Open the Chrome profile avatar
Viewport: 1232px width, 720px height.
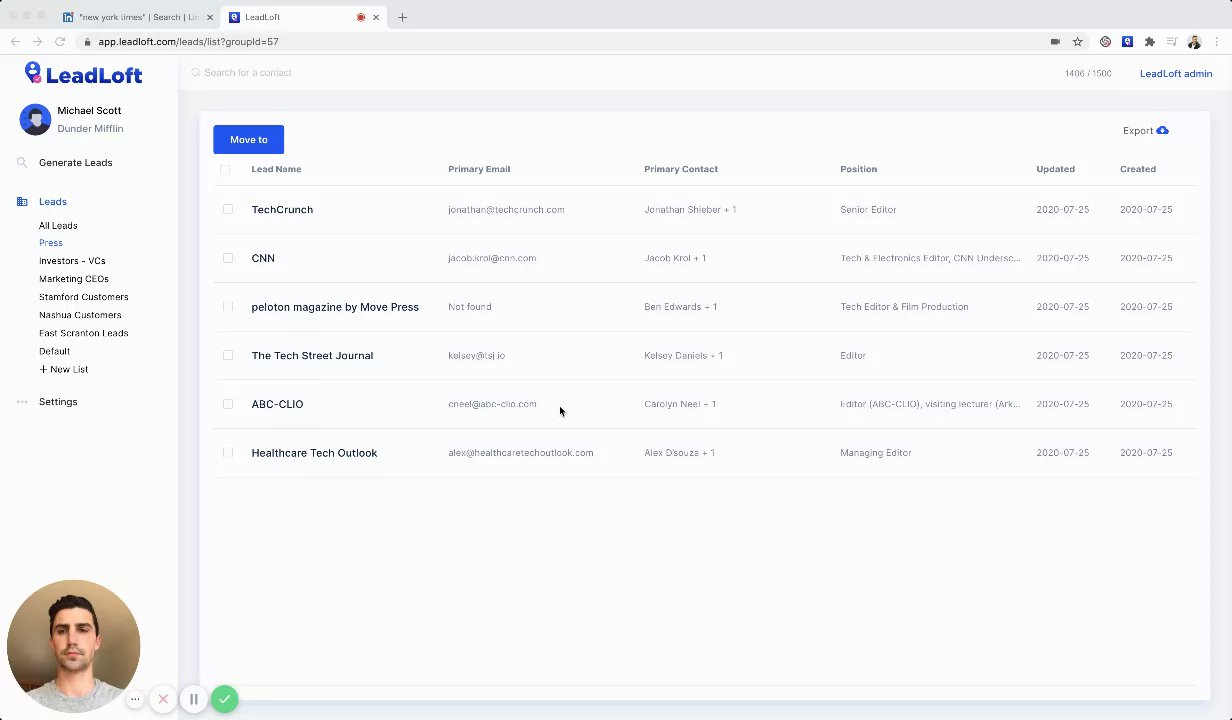click(x=1194, y=42)
